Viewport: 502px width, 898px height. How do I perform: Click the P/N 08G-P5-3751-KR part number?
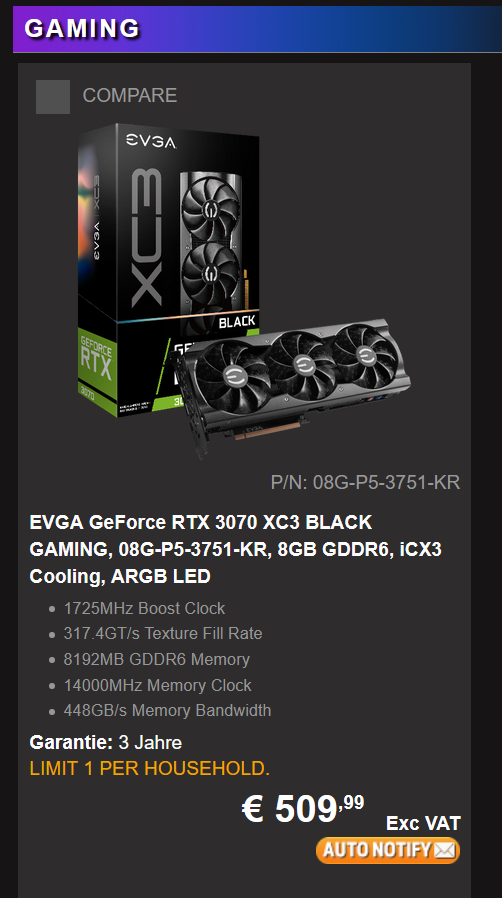coord(365,482)
